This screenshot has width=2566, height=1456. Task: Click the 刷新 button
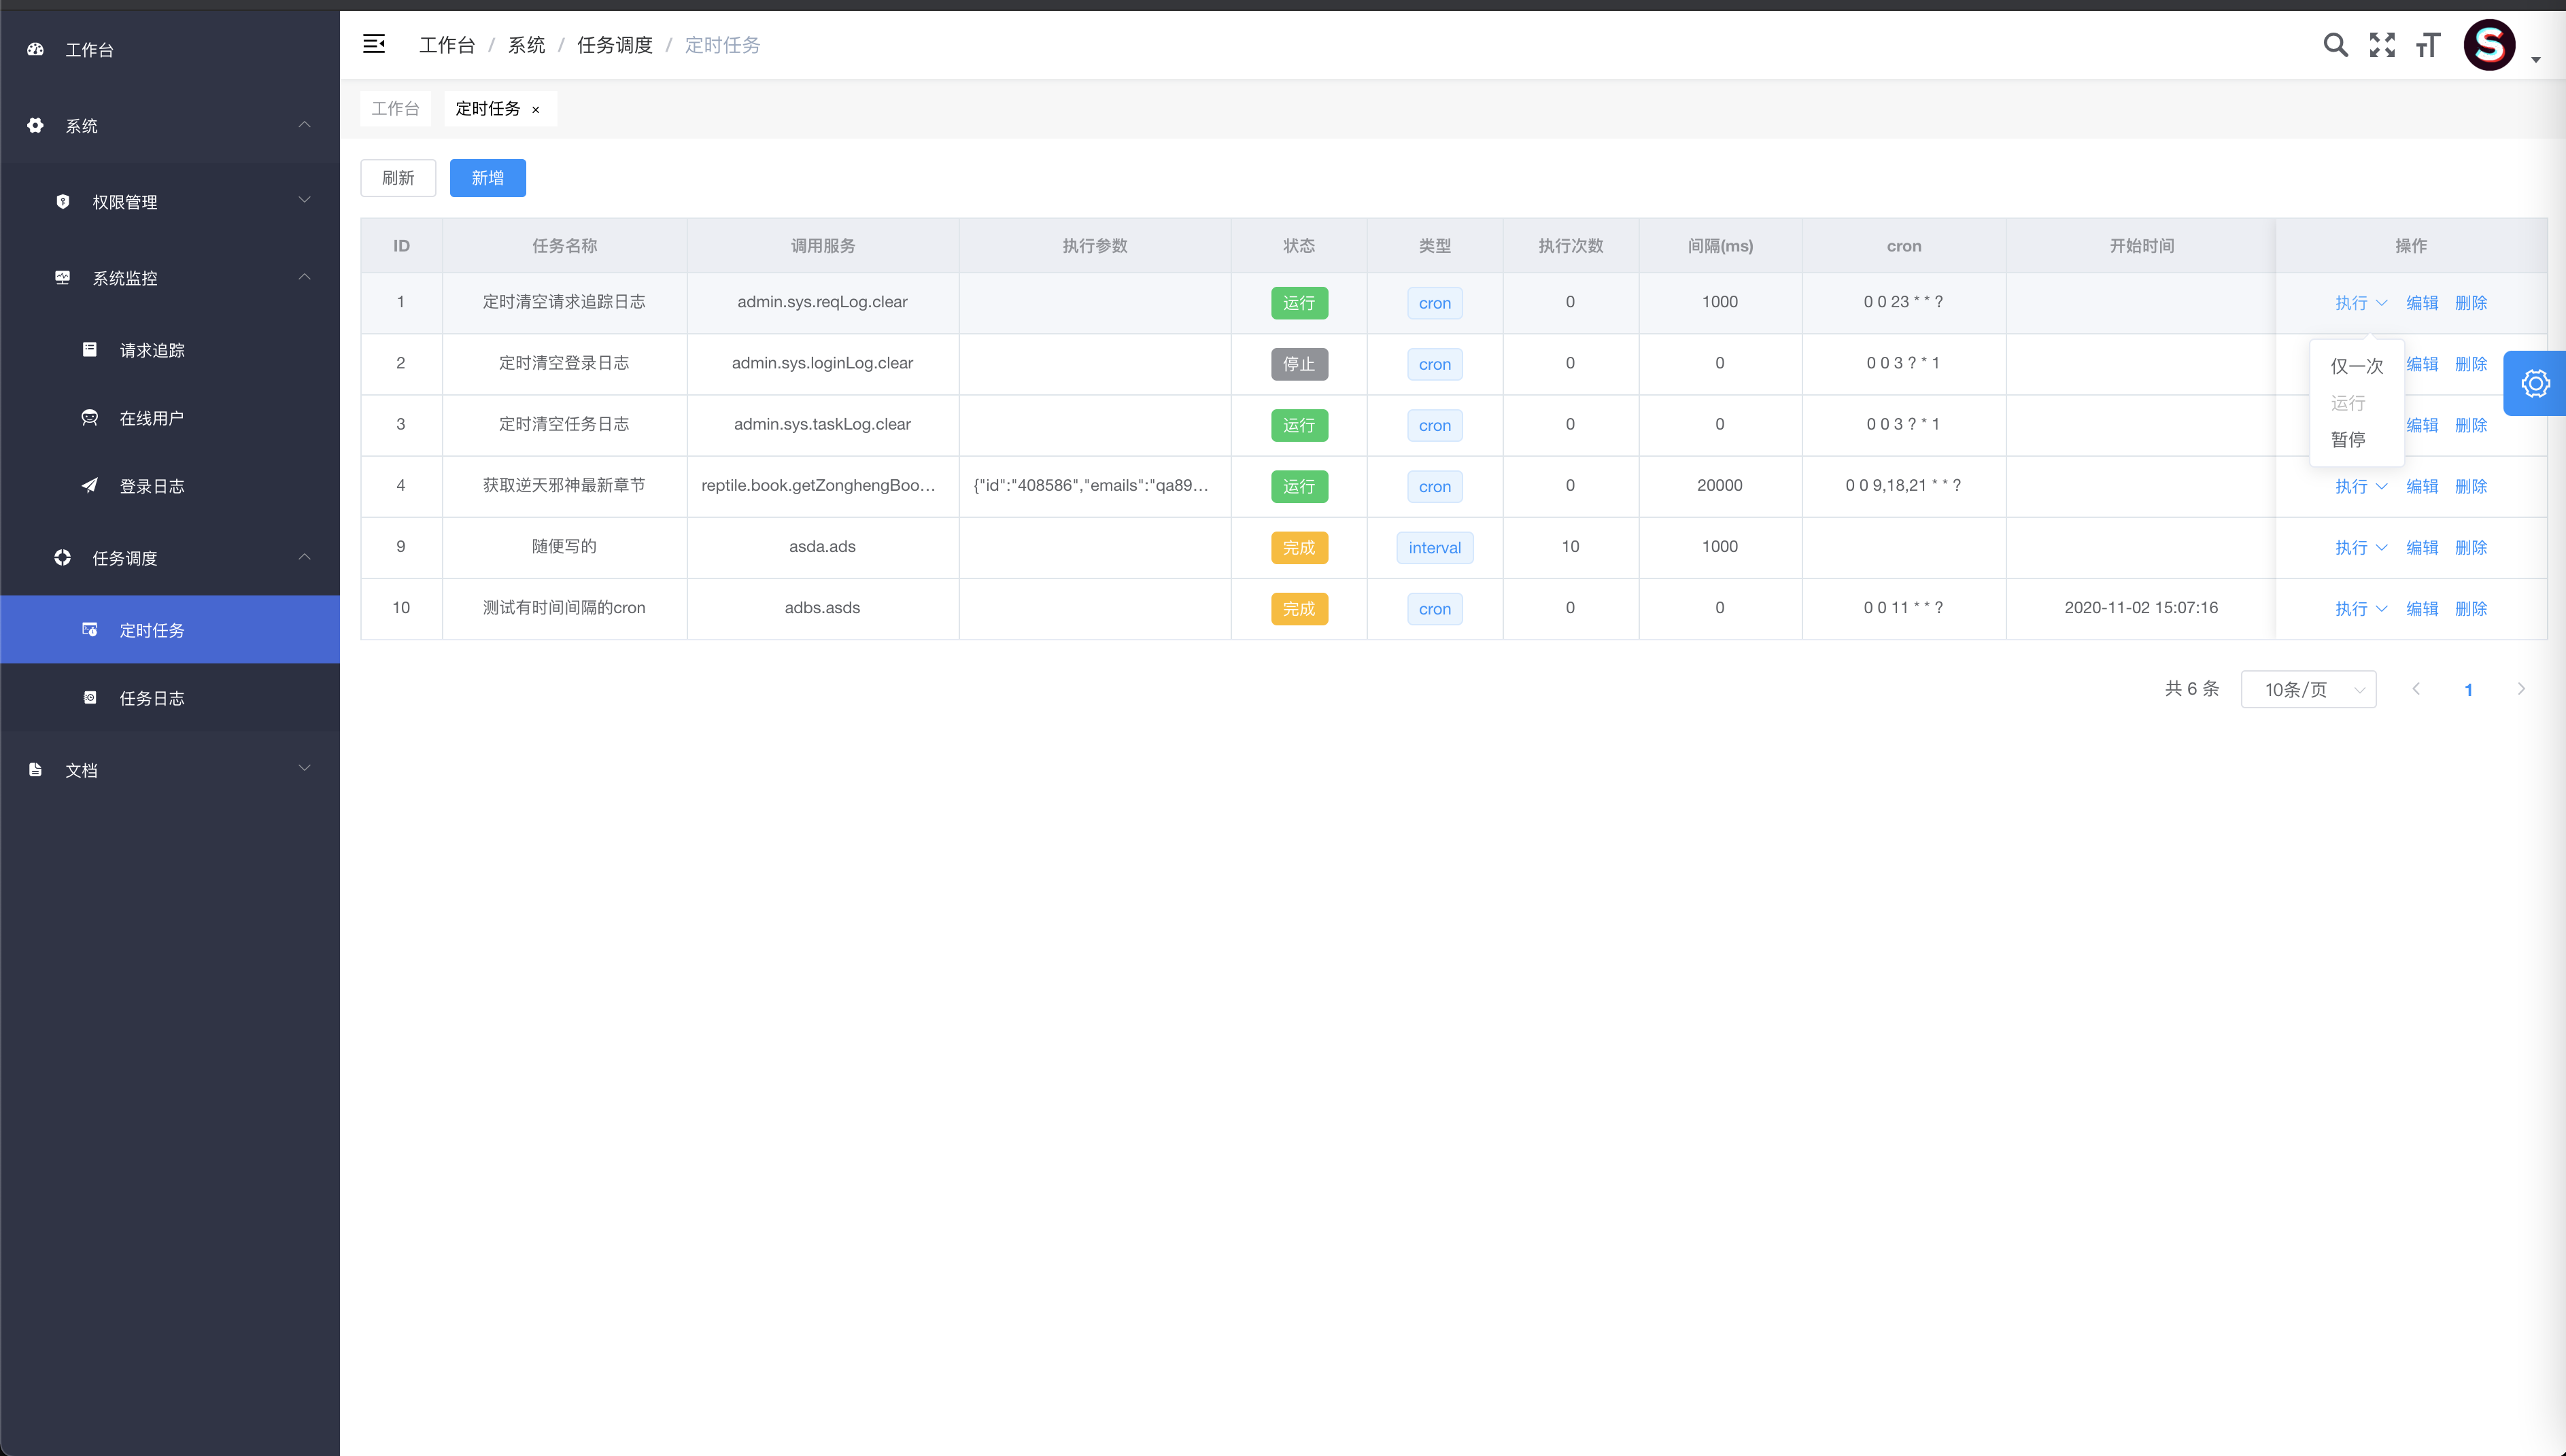[x=398, y=178]
